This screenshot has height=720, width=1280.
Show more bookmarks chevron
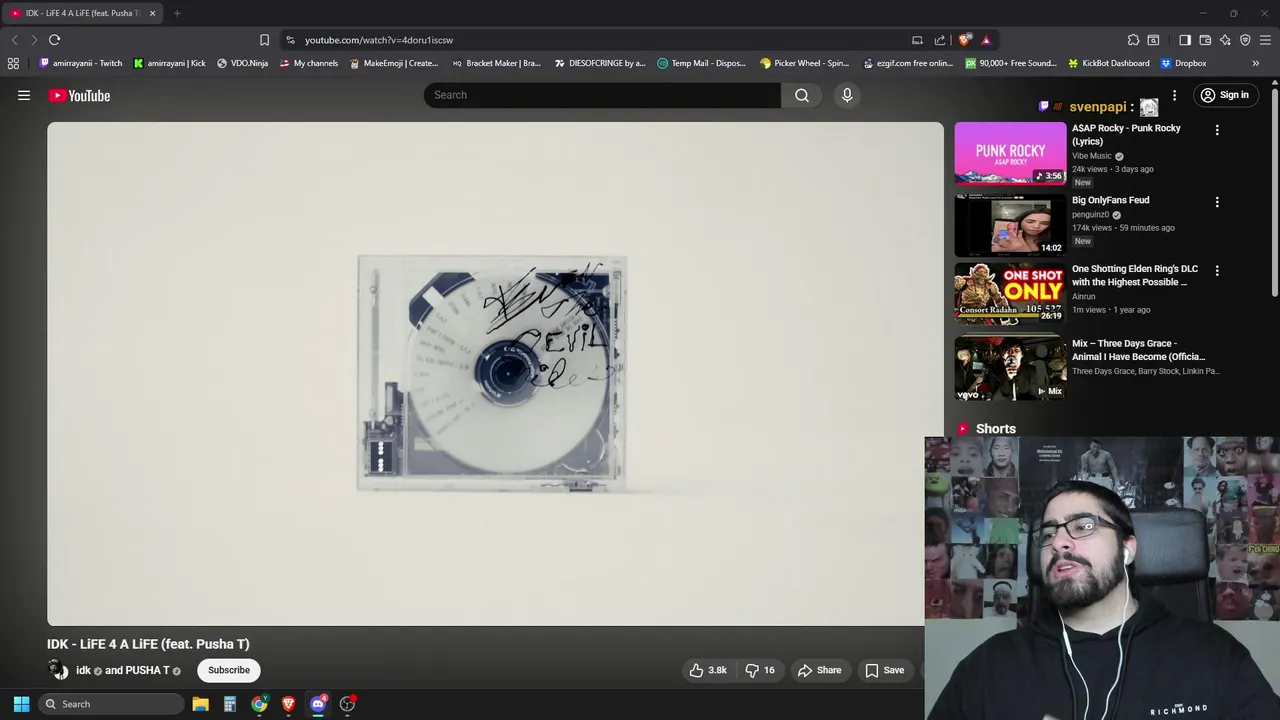1256,63
